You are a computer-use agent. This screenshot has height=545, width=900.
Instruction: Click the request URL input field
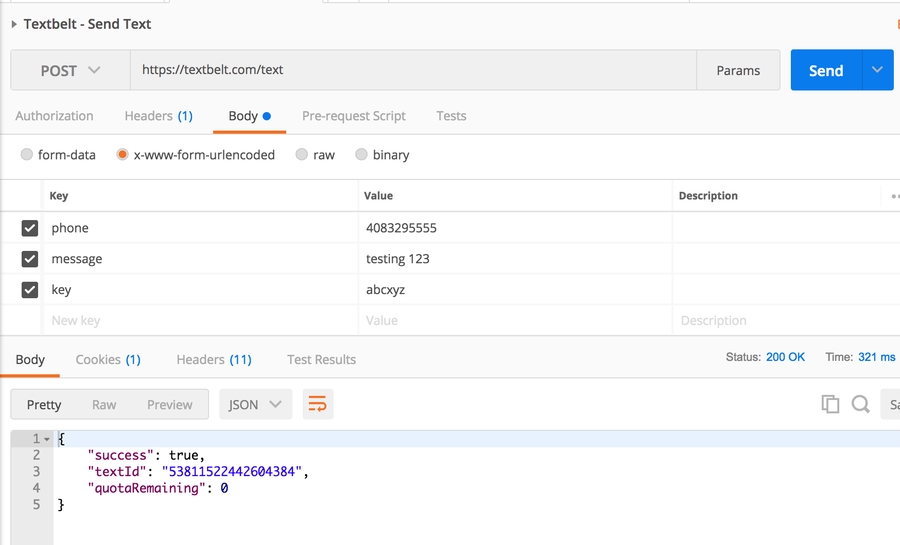click(412, 71)
